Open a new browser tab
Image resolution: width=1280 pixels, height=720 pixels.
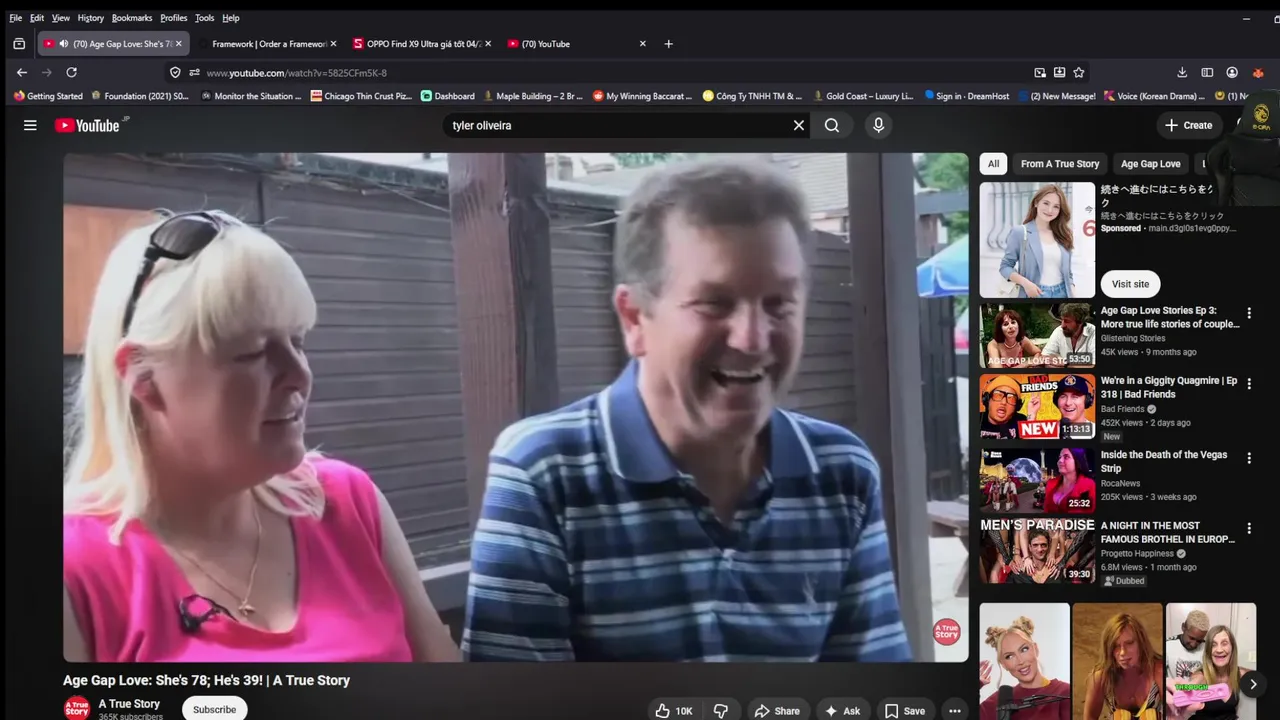coord(668,44)
